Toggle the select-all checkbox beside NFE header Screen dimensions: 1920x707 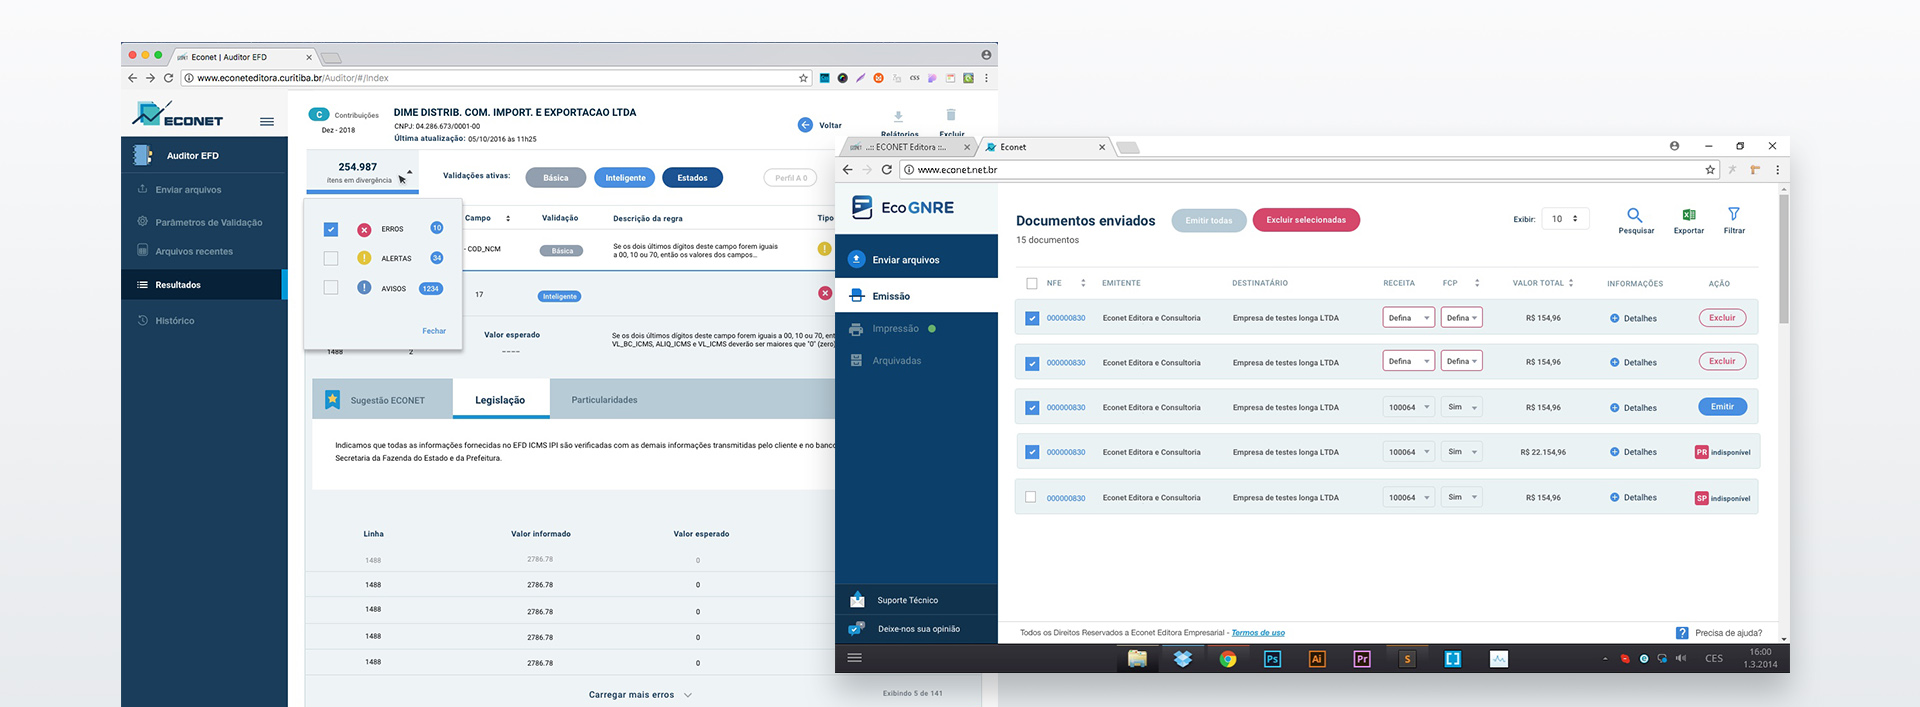coord(1032,283)
